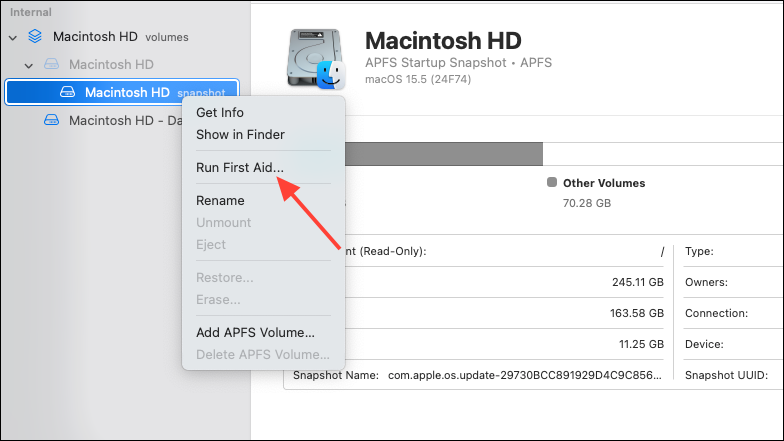The height and width of the screenshot is (441, 784).
Task: Click the com.apple.os.update snapshot name value
Action: [x=525, y=375]
